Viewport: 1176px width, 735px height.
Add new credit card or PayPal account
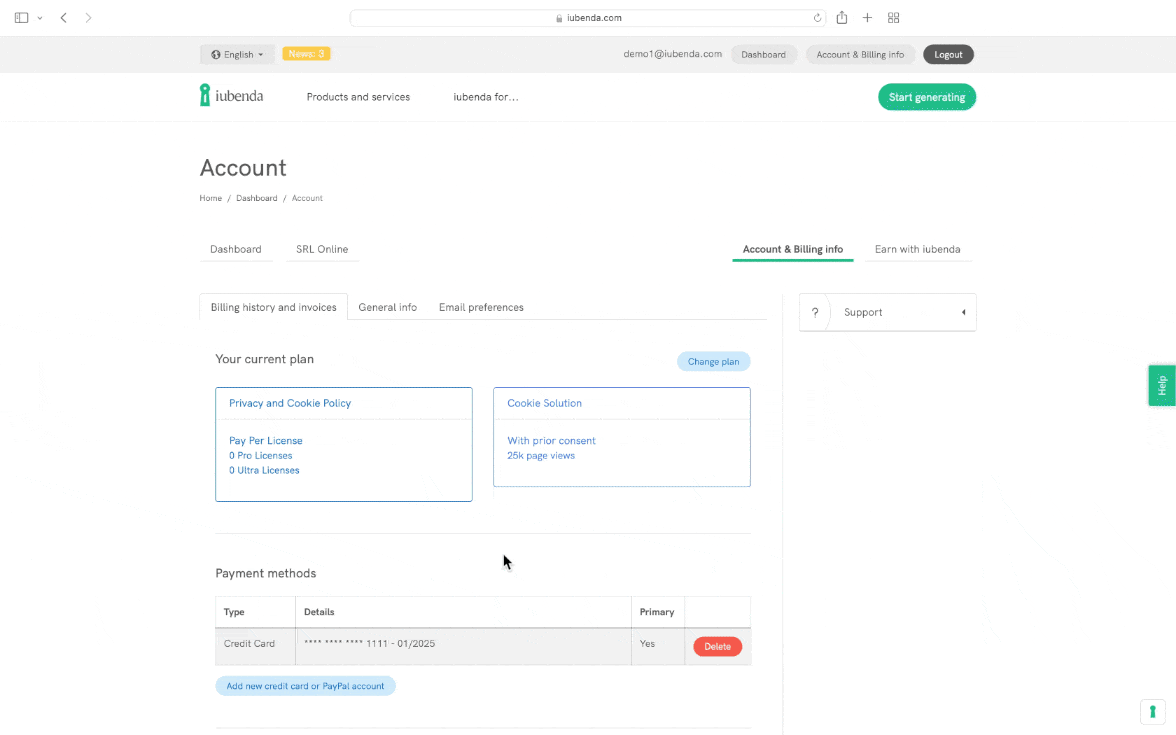click(x=305, y=686)
